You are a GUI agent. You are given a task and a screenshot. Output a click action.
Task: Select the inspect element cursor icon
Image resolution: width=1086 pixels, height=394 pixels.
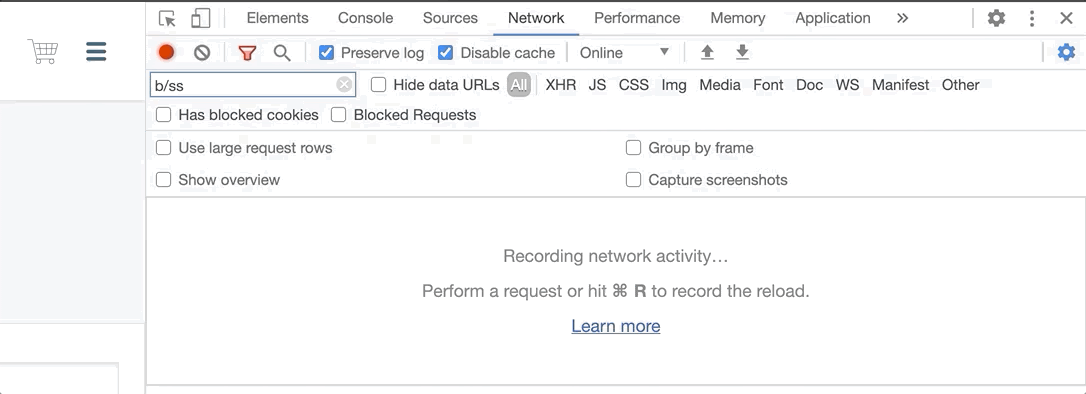tap(167, 19)
